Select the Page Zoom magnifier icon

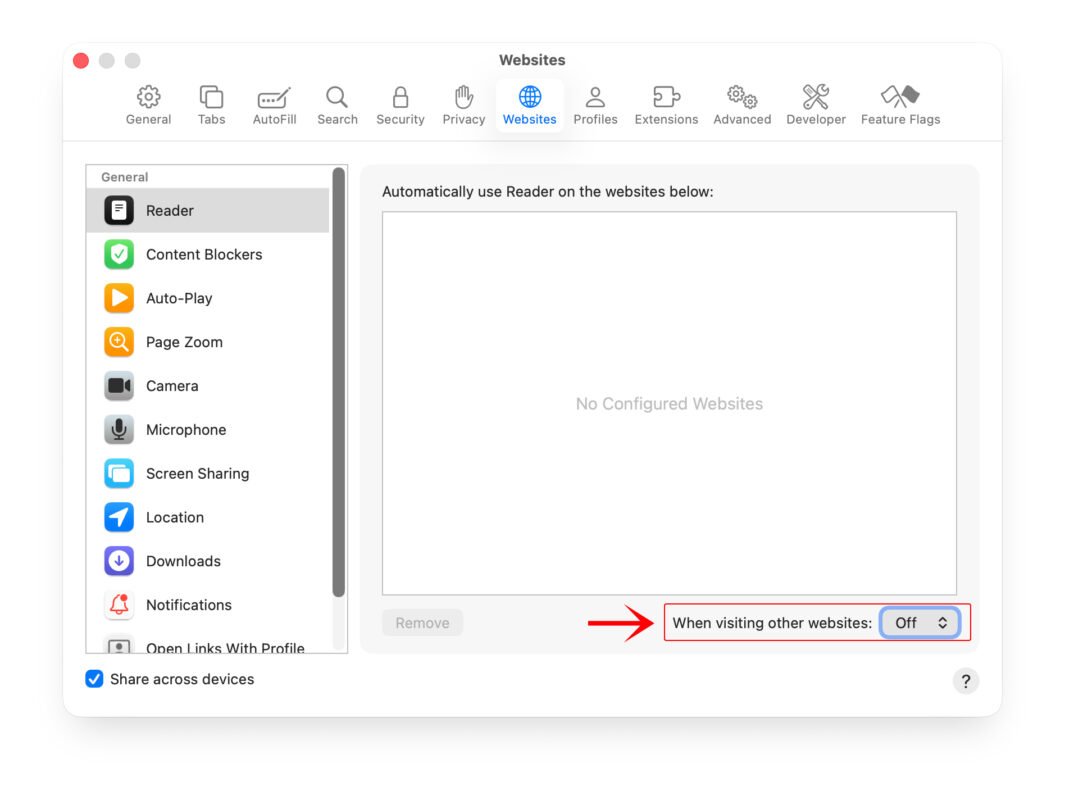(118, 342)
